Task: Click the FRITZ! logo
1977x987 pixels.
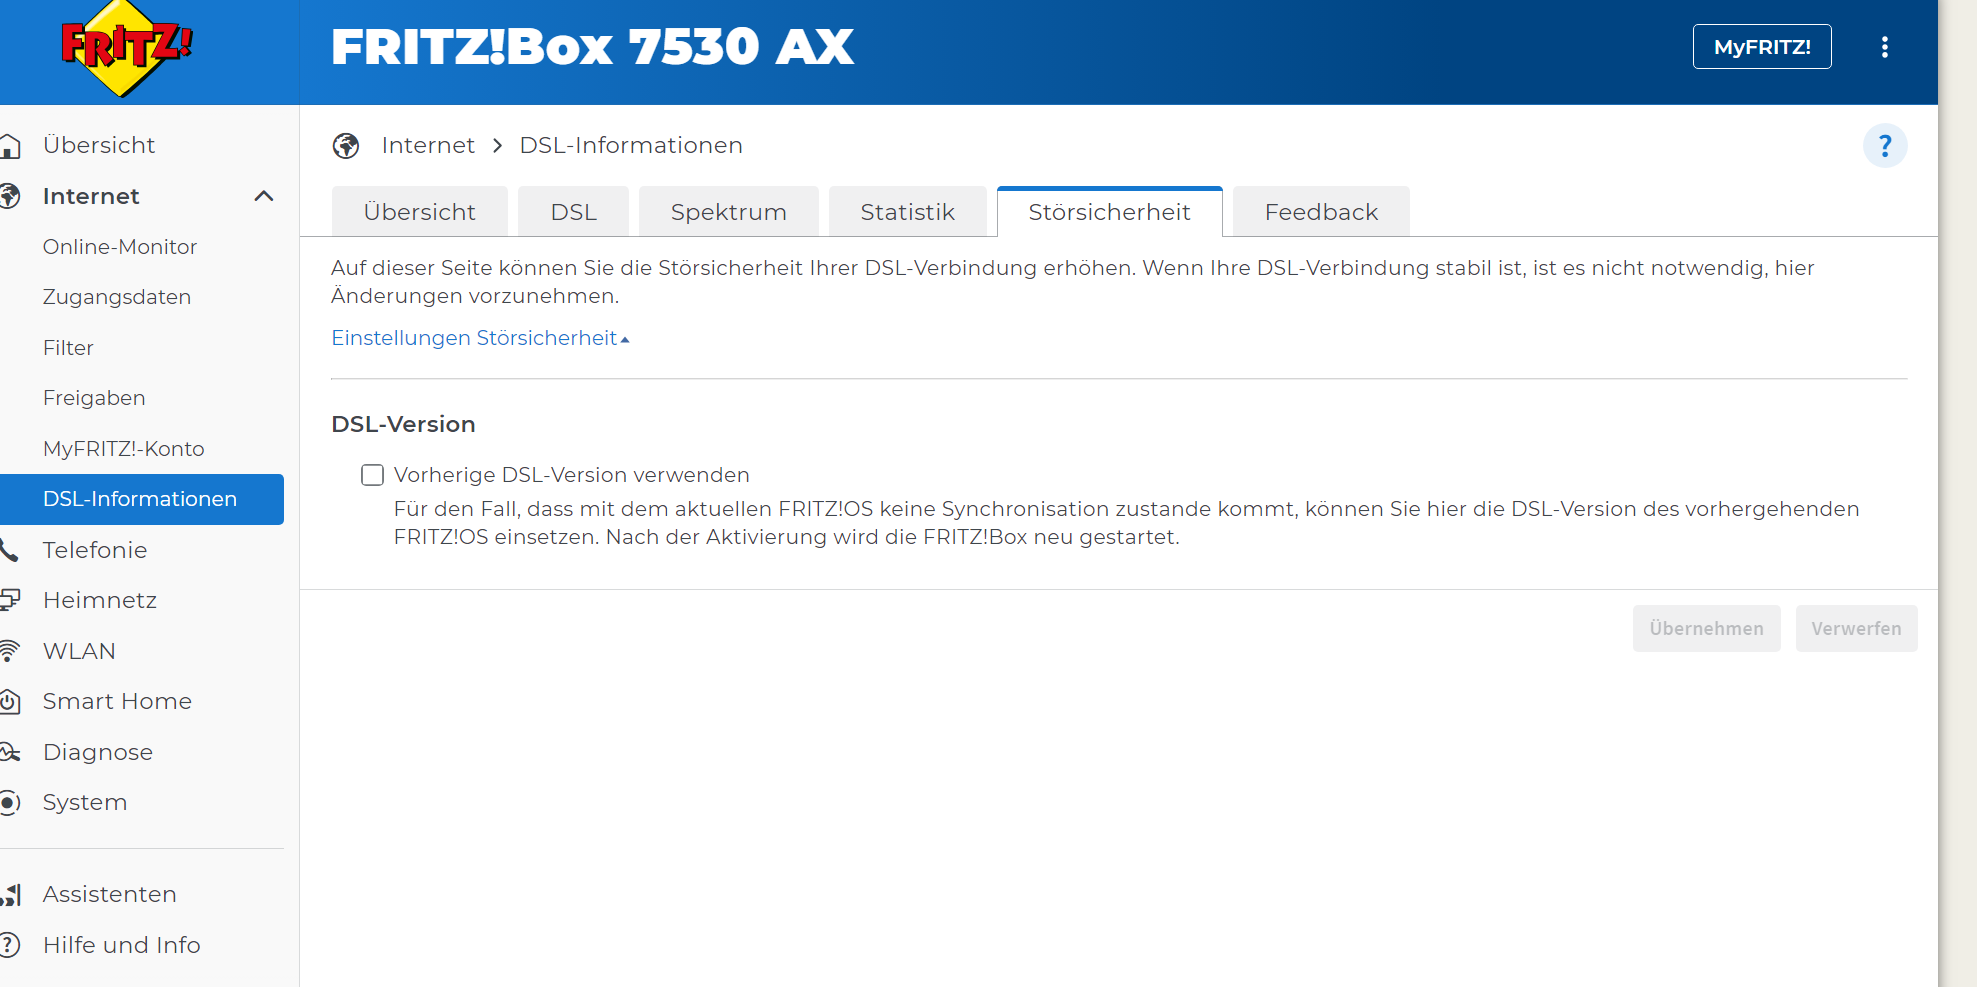Action: coord(126,49)
